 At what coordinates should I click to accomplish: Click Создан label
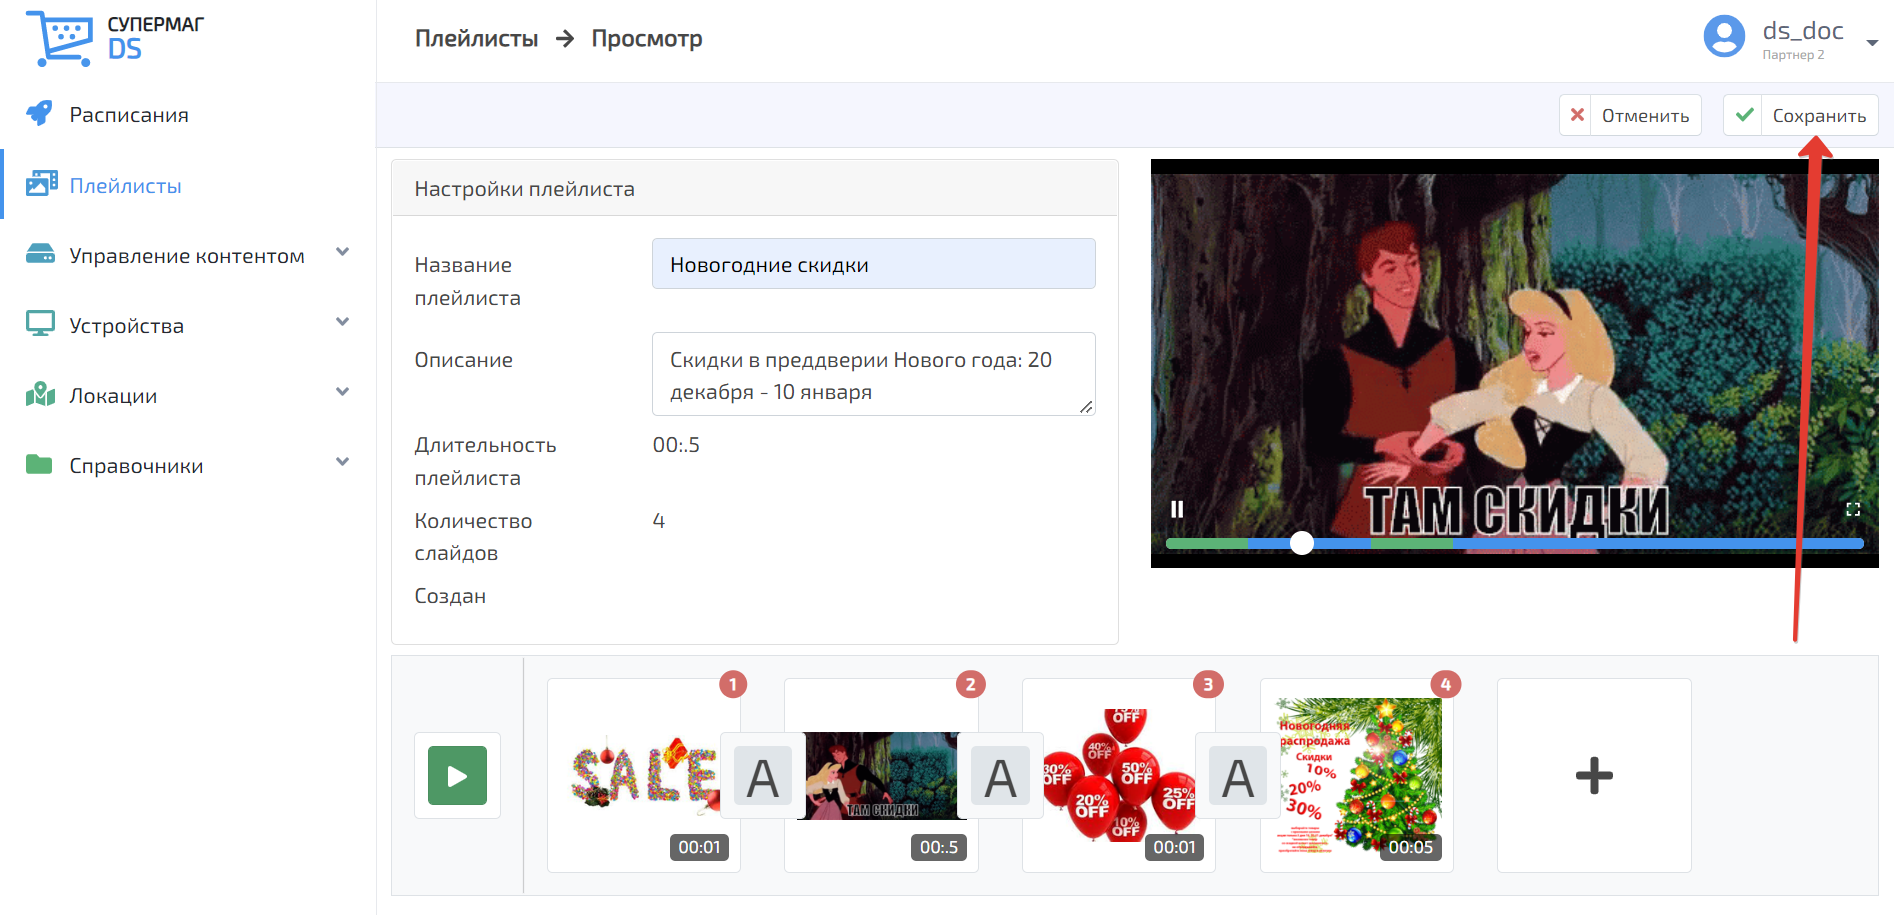click(450, 596)
